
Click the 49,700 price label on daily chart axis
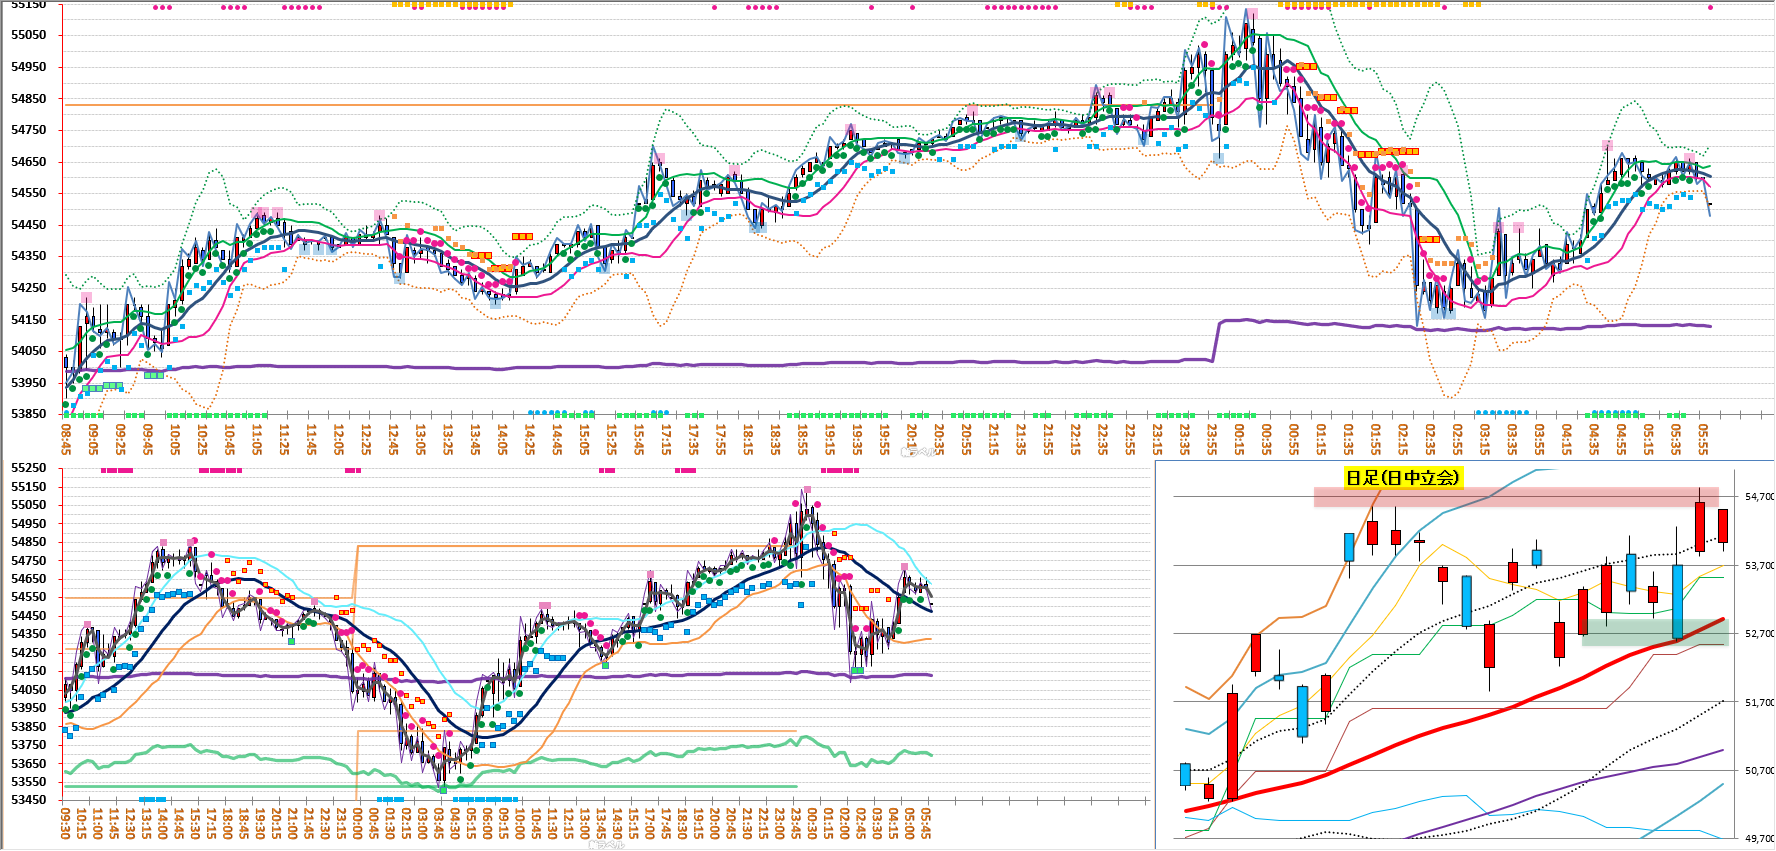point(1759,839)
